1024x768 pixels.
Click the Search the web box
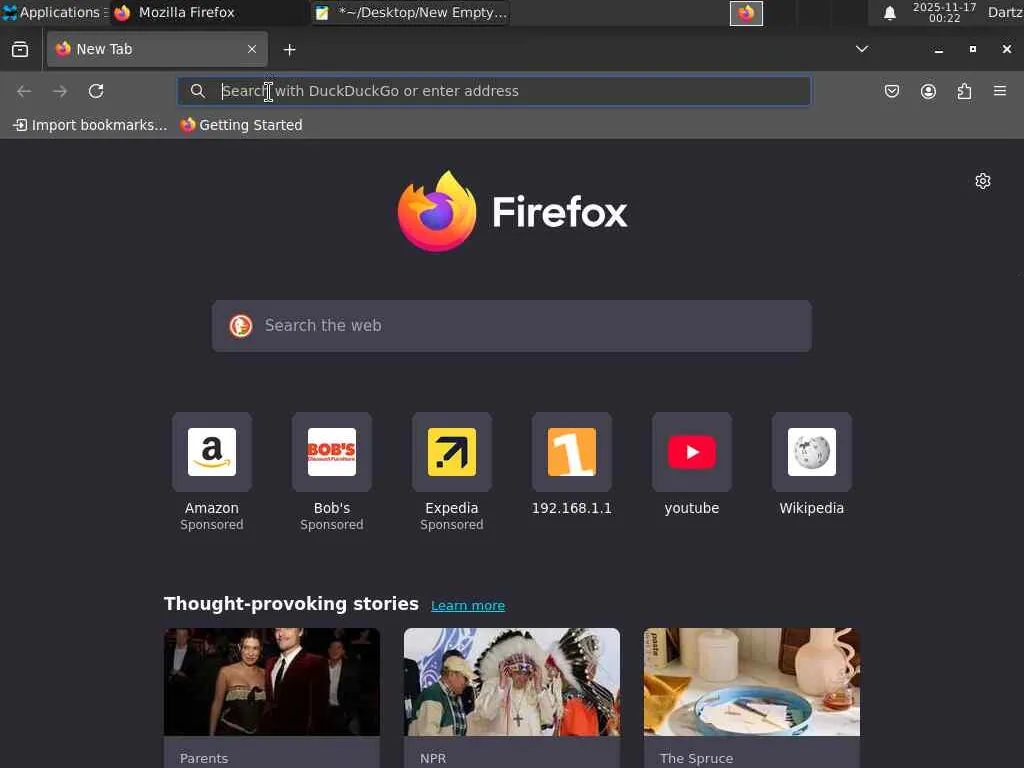pos(511,326)
